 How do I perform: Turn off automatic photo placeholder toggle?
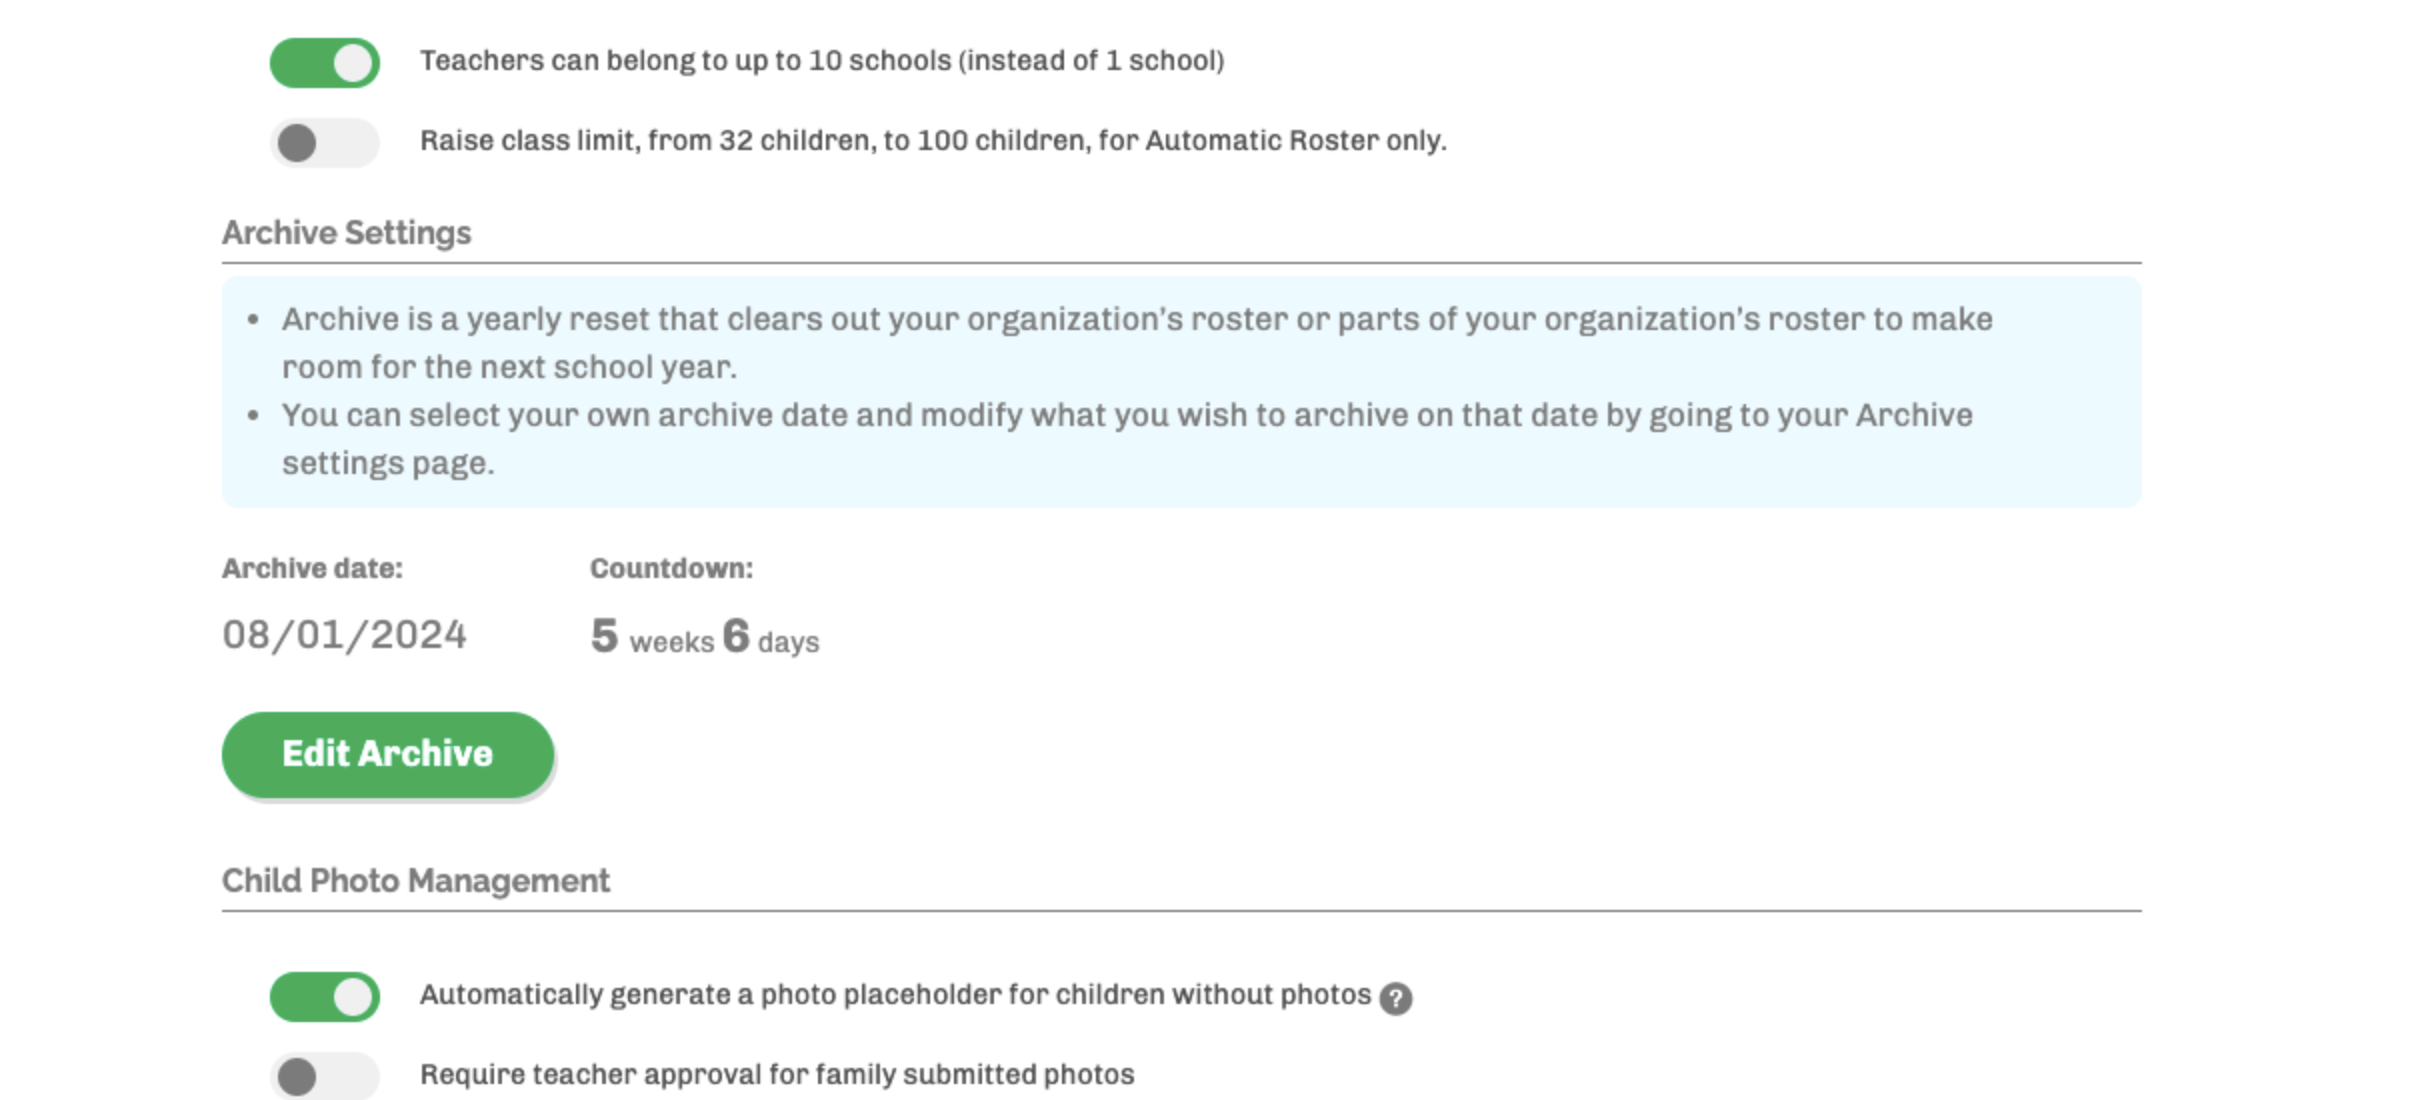(x=325, y=997)
